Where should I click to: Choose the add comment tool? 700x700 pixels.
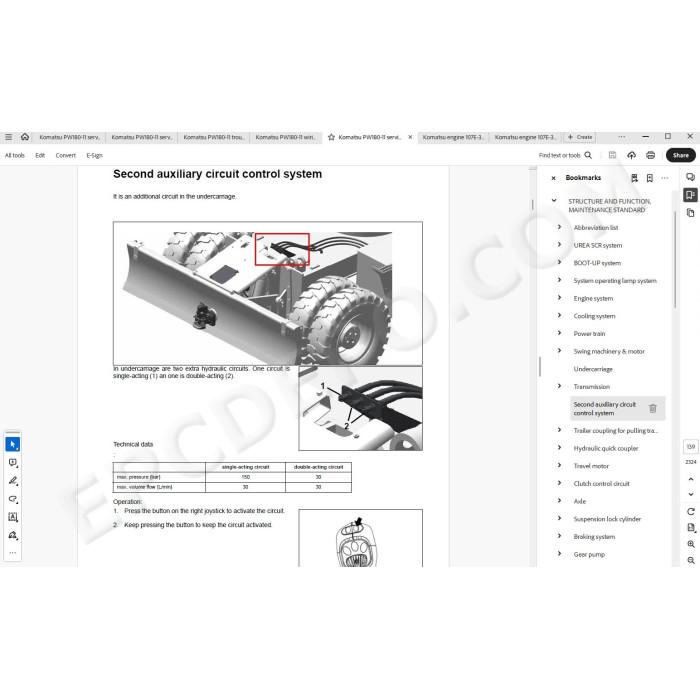tap(12, 463)
